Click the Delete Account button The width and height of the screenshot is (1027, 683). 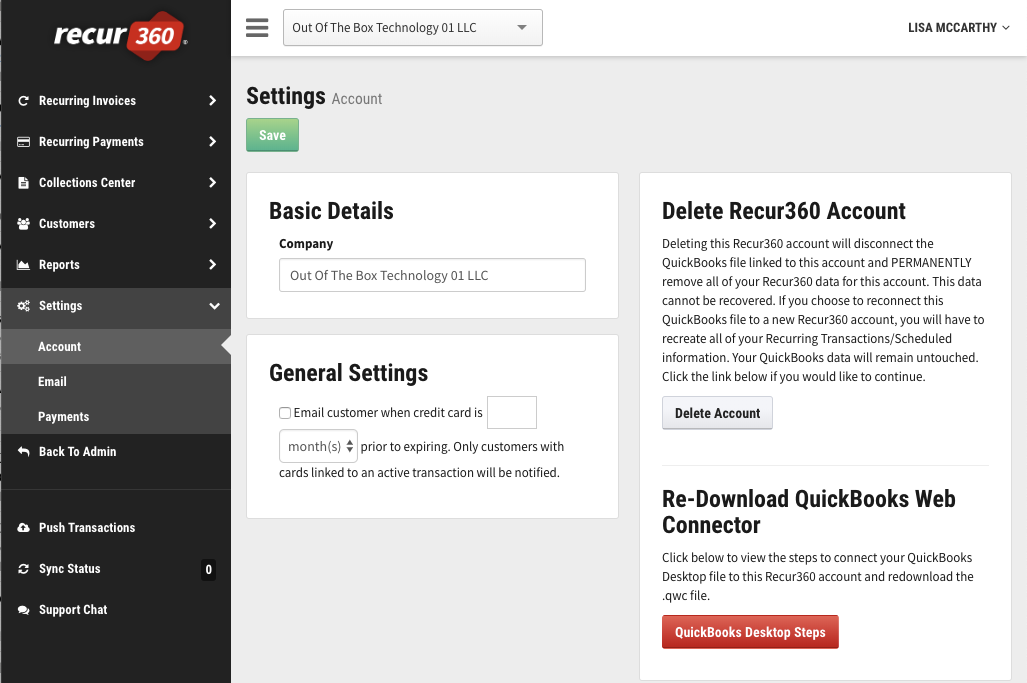click(x=717, y=413)
